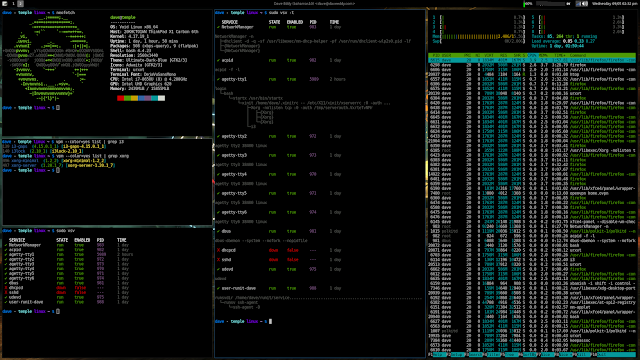
Task: Click the red X beside sshd in middle terminal
Action: (219, 260)
